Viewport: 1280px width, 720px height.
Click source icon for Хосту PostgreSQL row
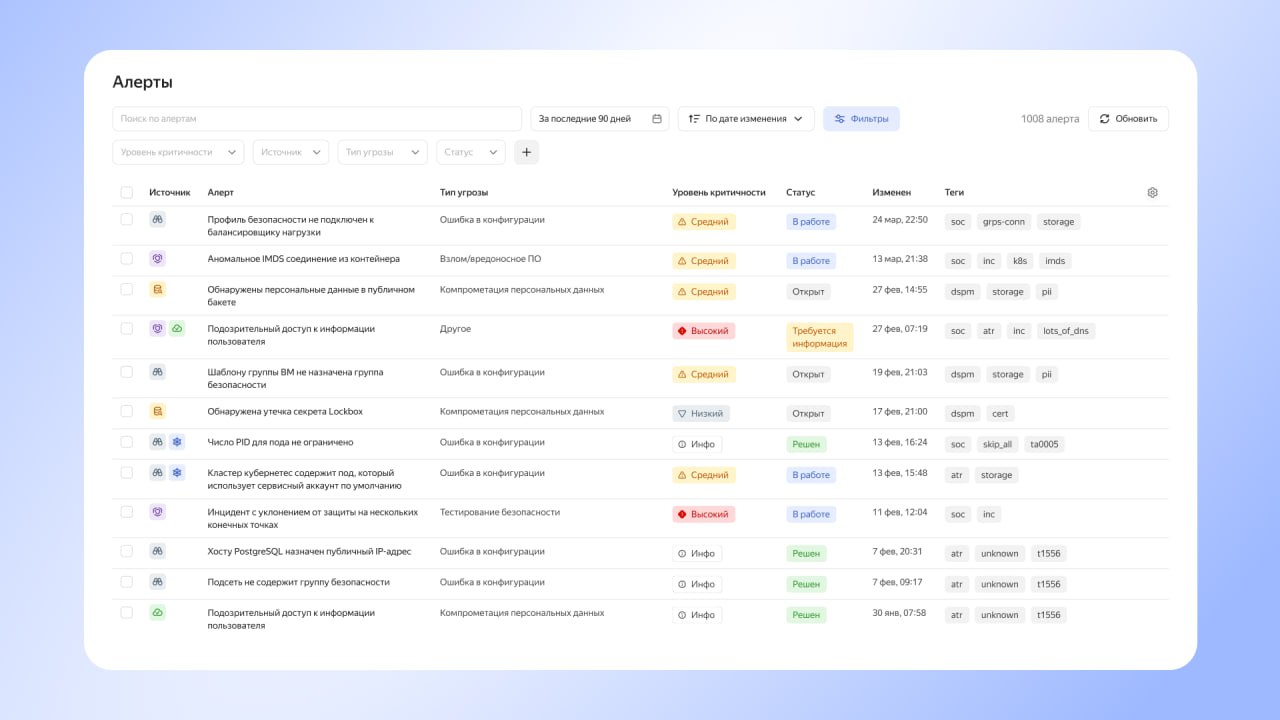pos(157,550)
